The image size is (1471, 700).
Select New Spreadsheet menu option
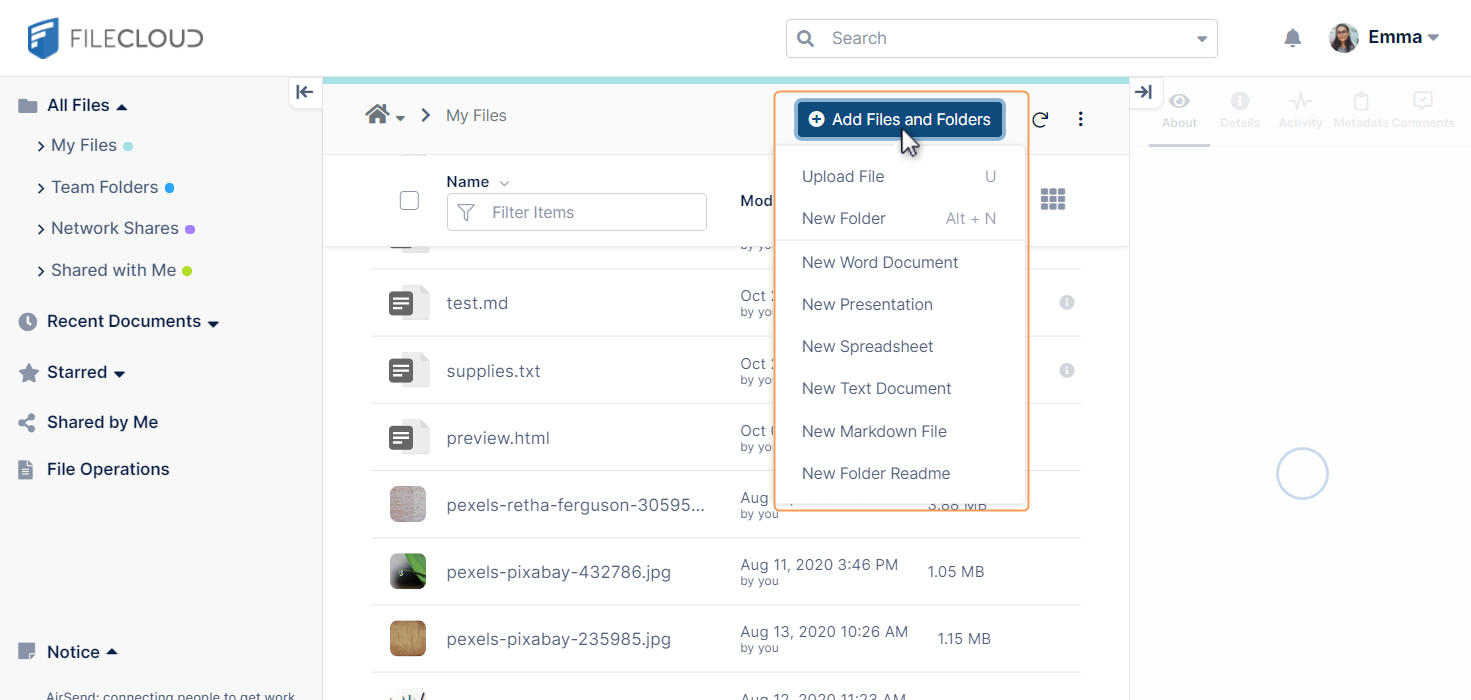(867, 346)
